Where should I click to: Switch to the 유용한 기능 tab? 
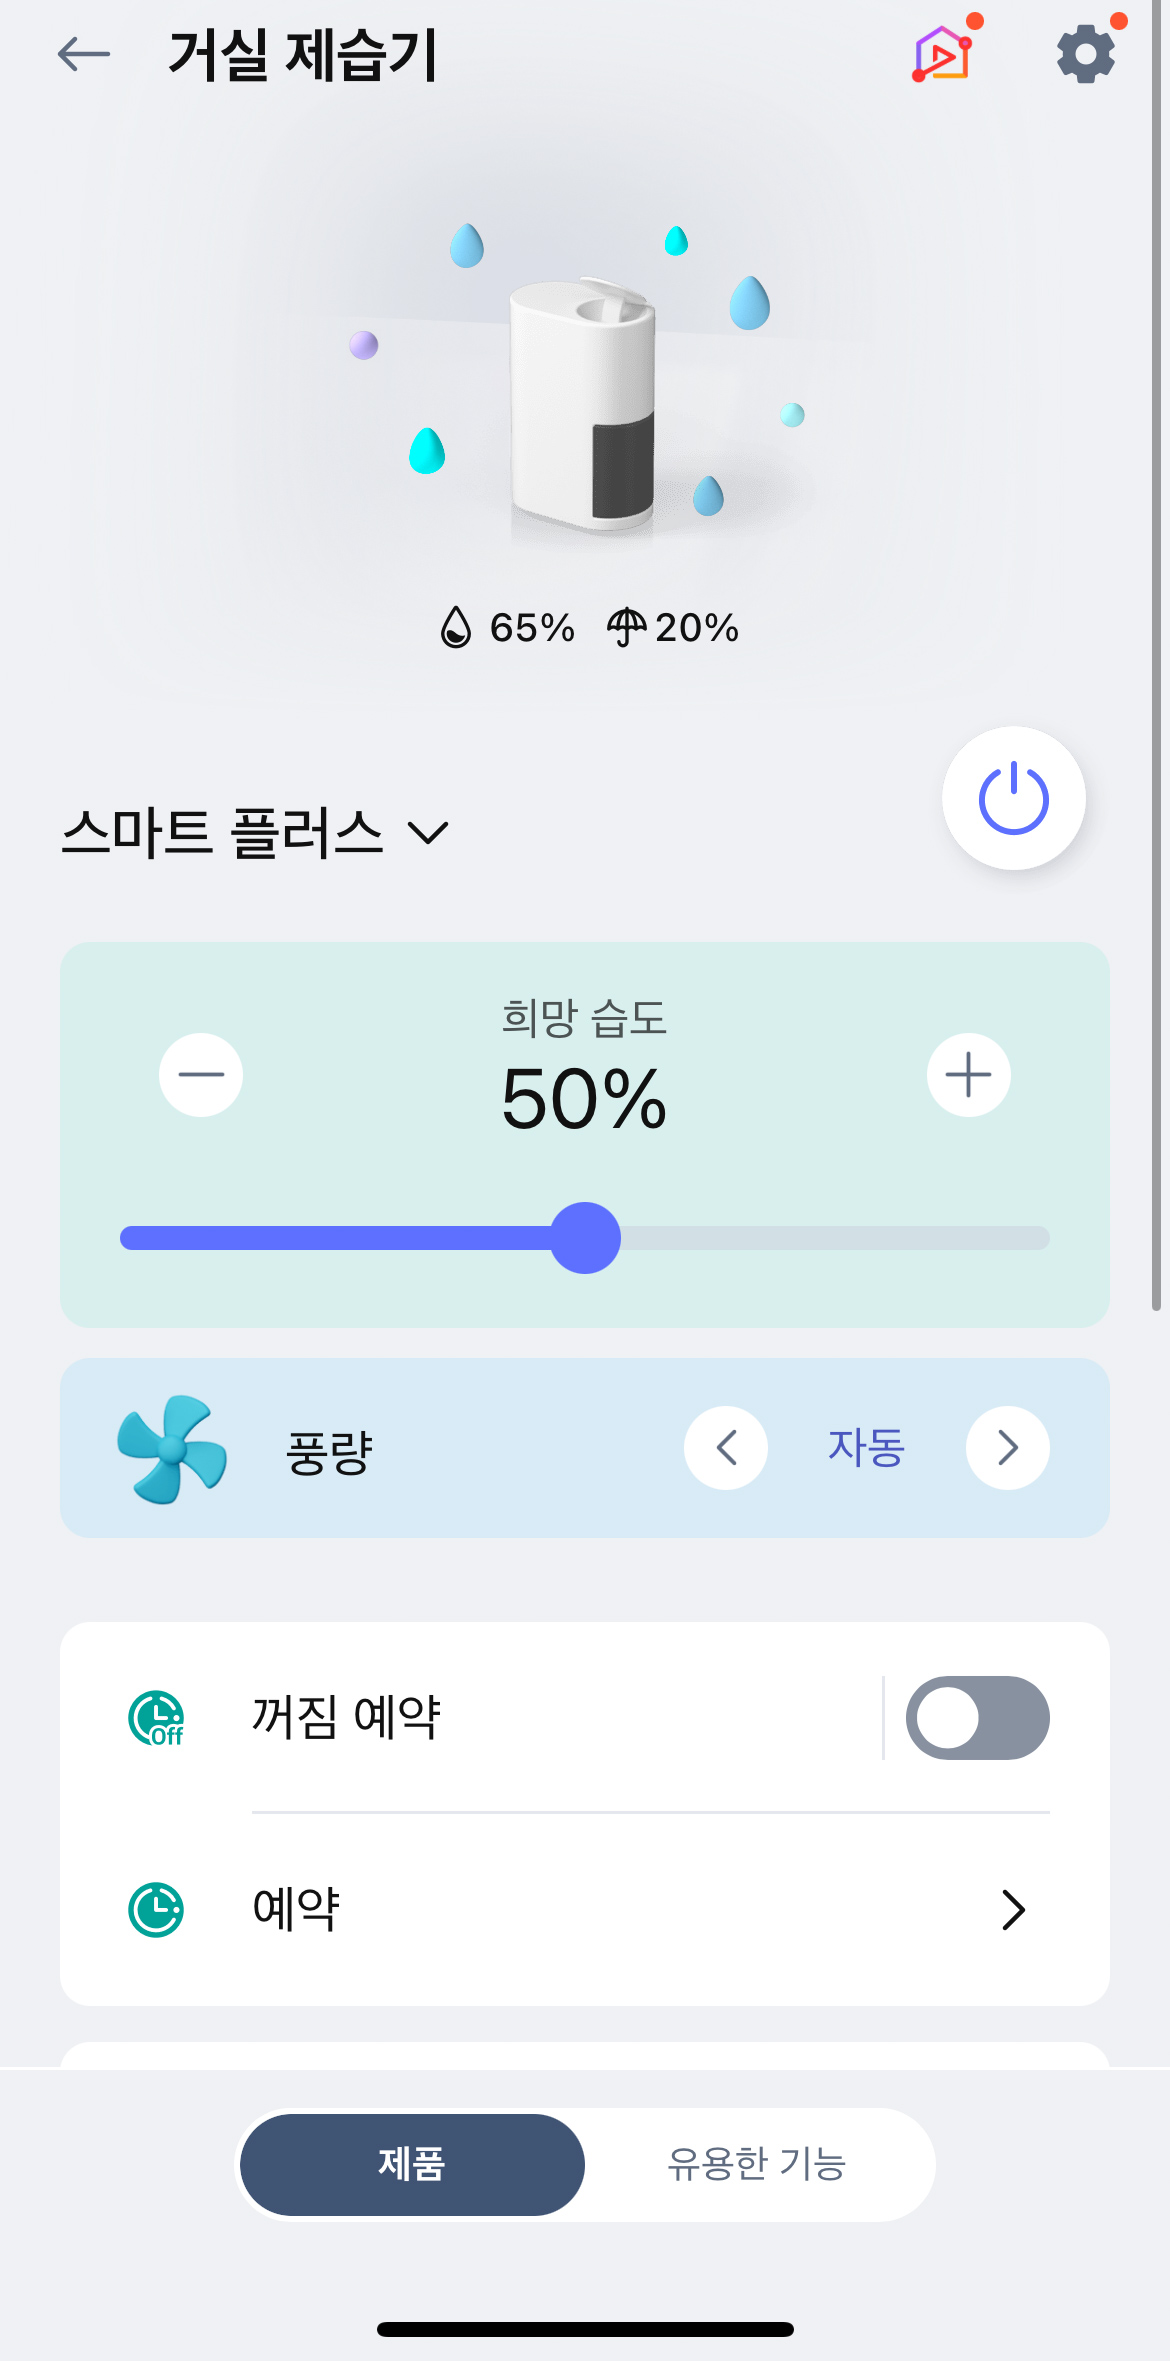point(757,2164)
